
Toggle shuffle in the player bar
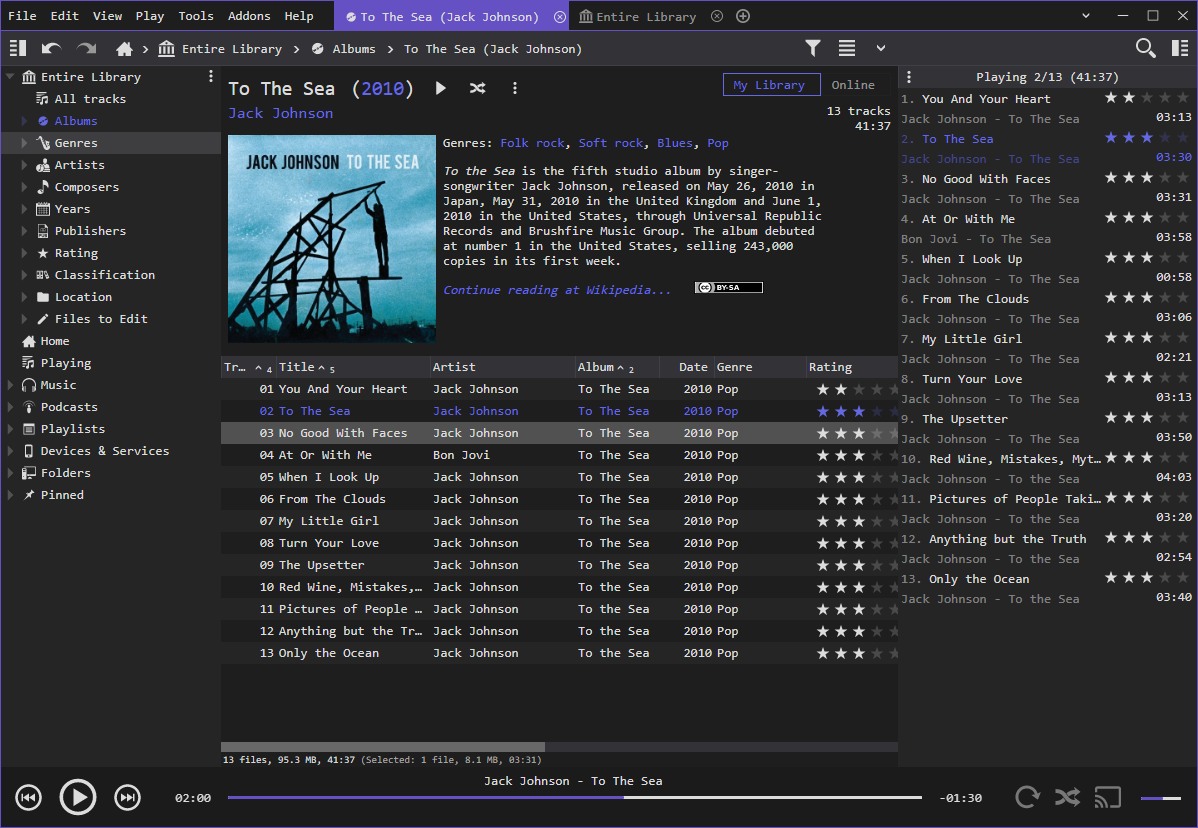coord(1067,797)
